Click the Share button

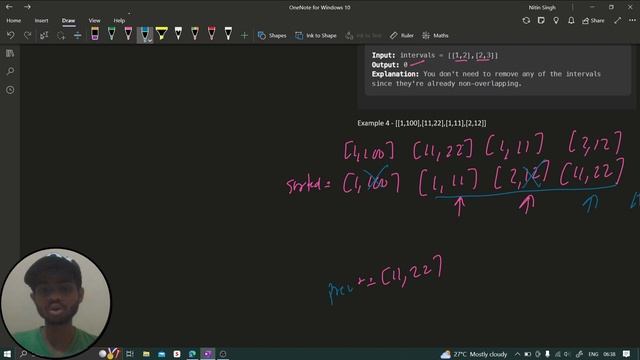pyautogui.click(x=593, y=20)
